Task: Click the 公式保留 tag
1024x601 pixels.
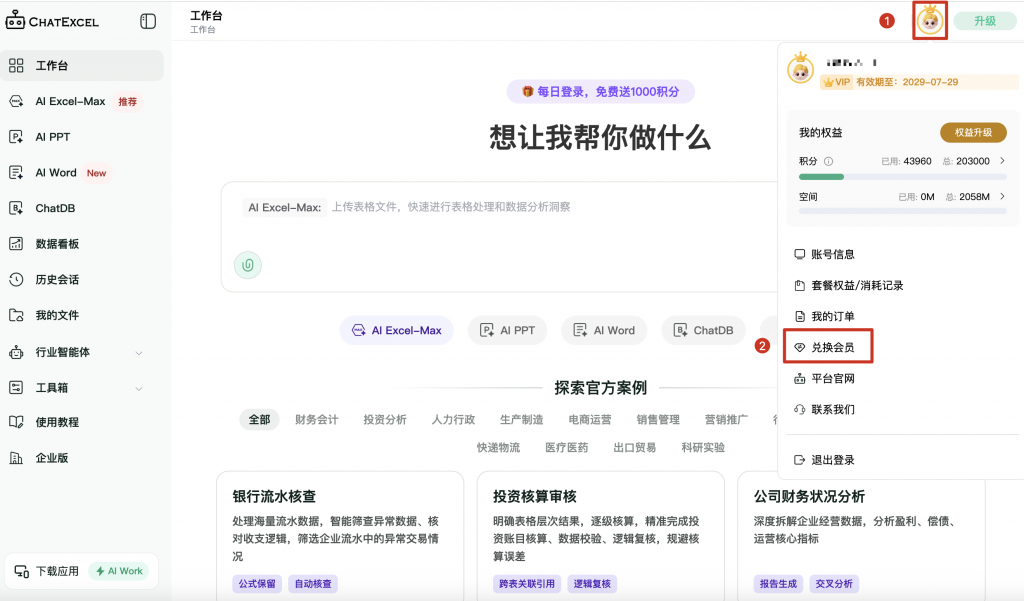Action: click(x=257, y=584)
